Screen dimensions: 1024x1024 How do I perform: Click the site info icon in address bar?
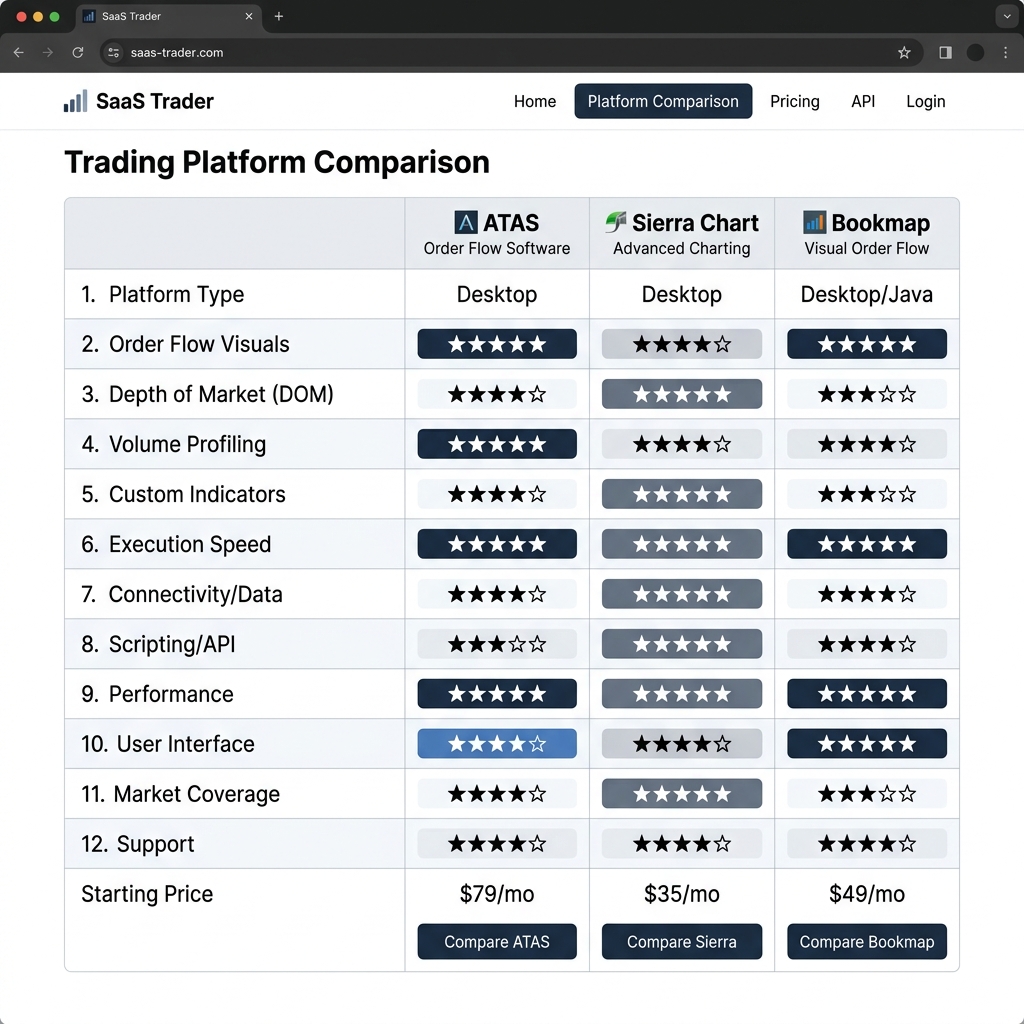[114, 52]
